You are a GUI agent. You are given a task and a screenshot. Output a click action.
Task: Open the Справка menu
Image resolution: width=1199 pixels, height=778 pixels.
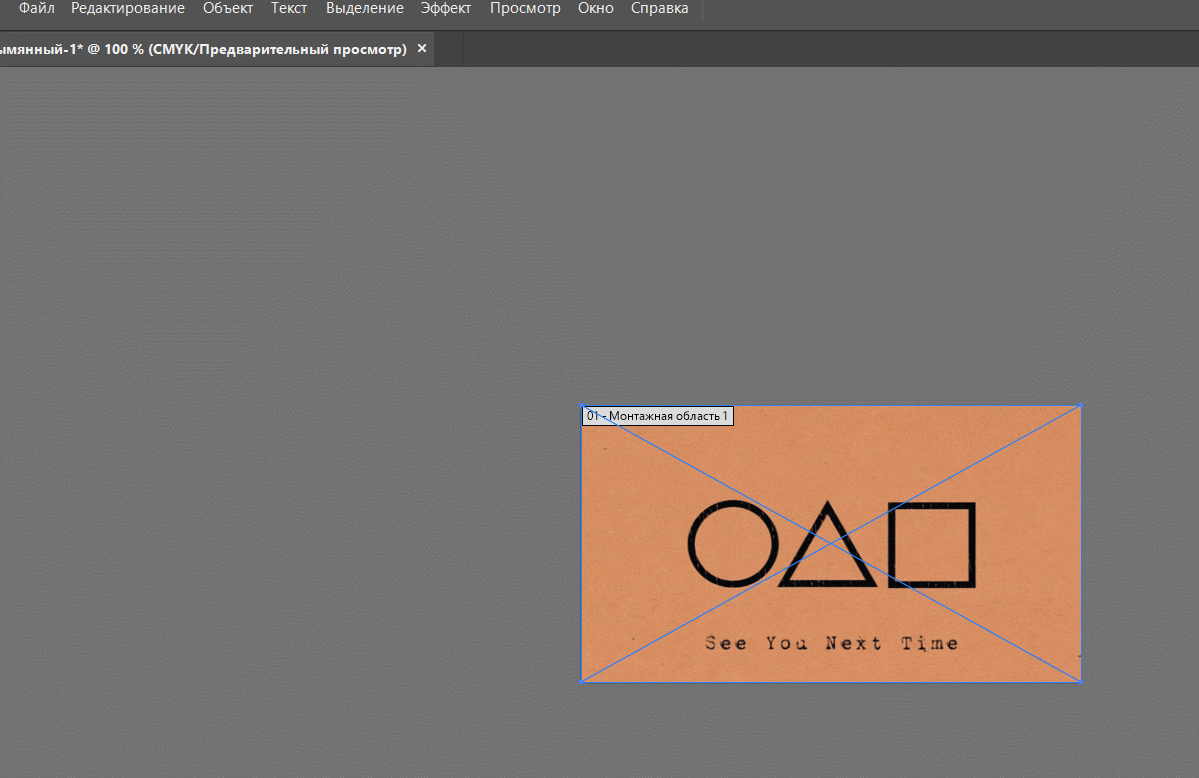[659, 8]
